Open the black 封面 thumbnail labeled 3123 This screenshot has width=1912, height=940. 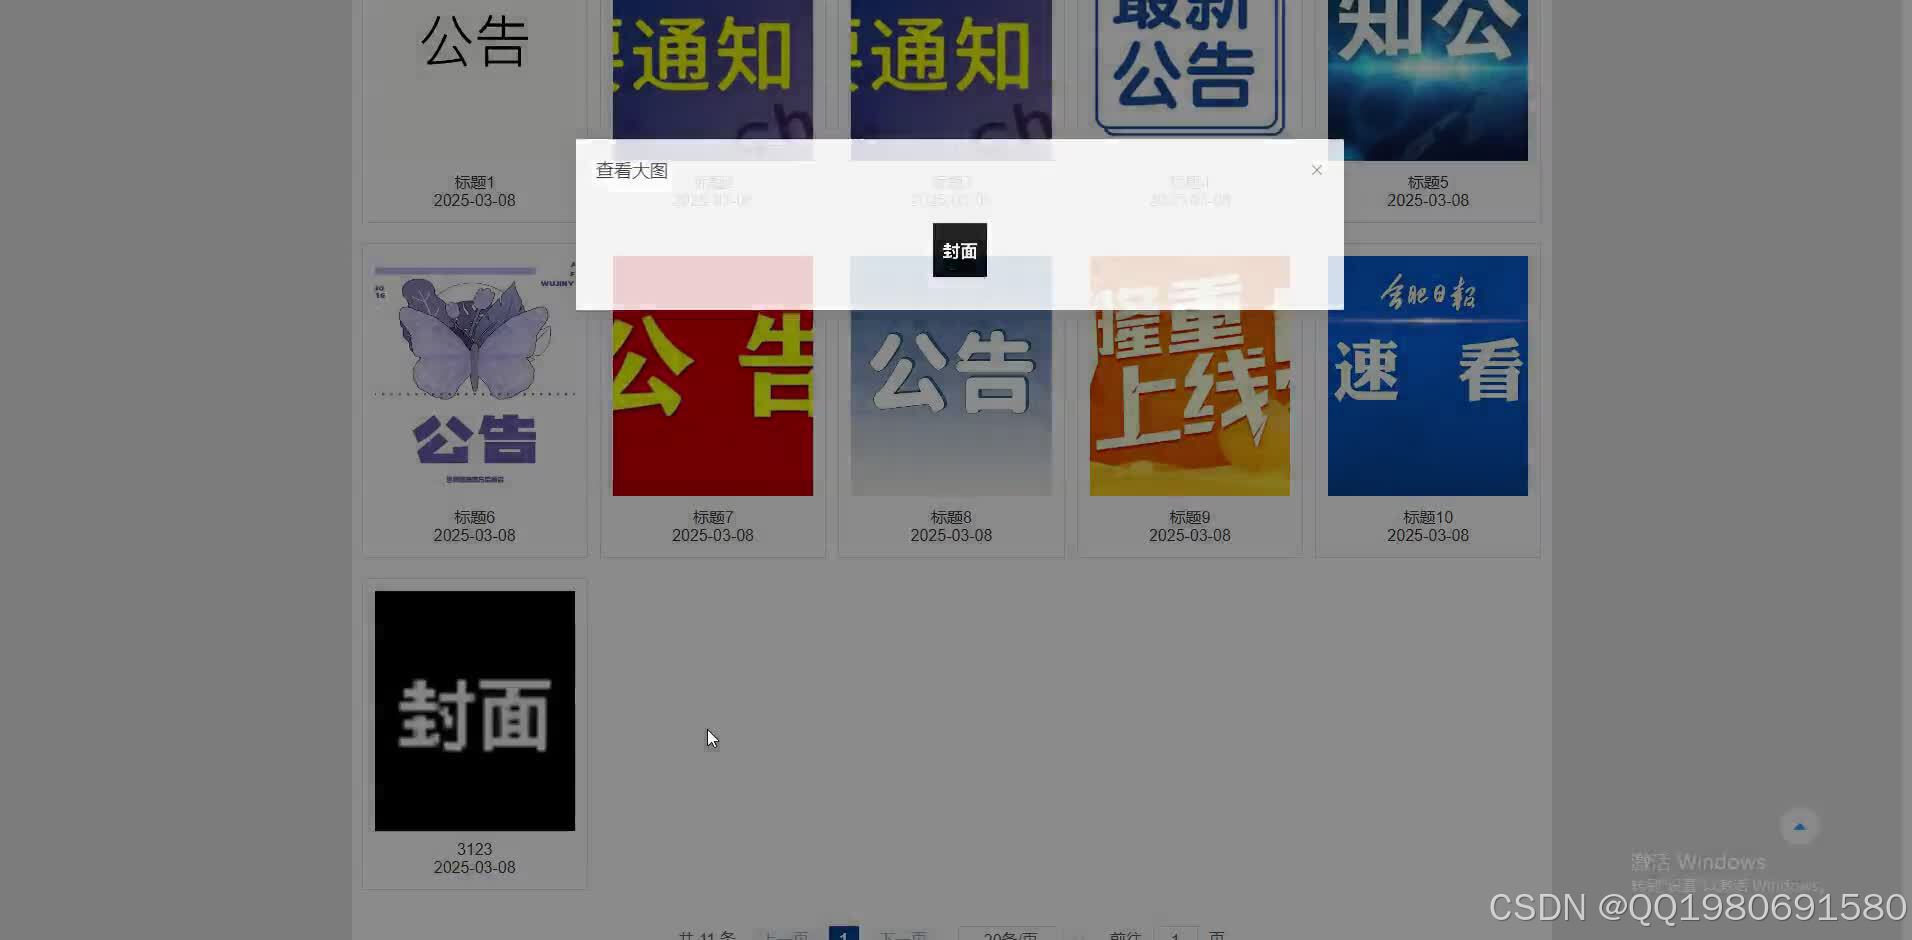(474, 711)
